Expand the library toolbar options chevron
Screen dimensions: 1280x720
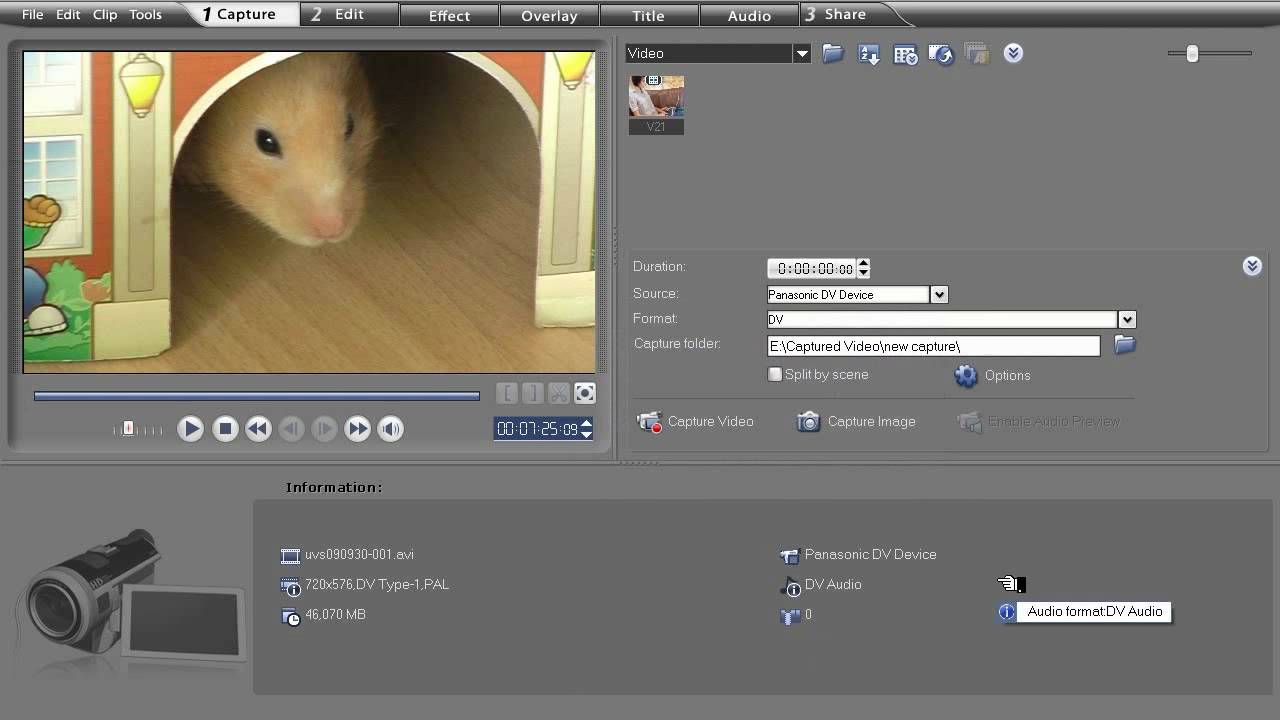pyautogui.click(x=1013, y=53)
